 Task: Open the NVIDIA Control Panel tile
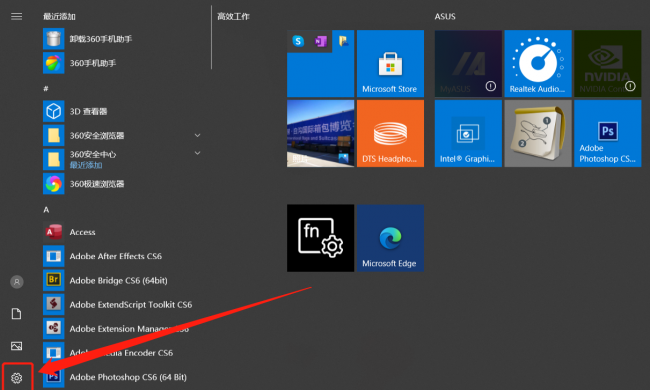tap(608, 63)
